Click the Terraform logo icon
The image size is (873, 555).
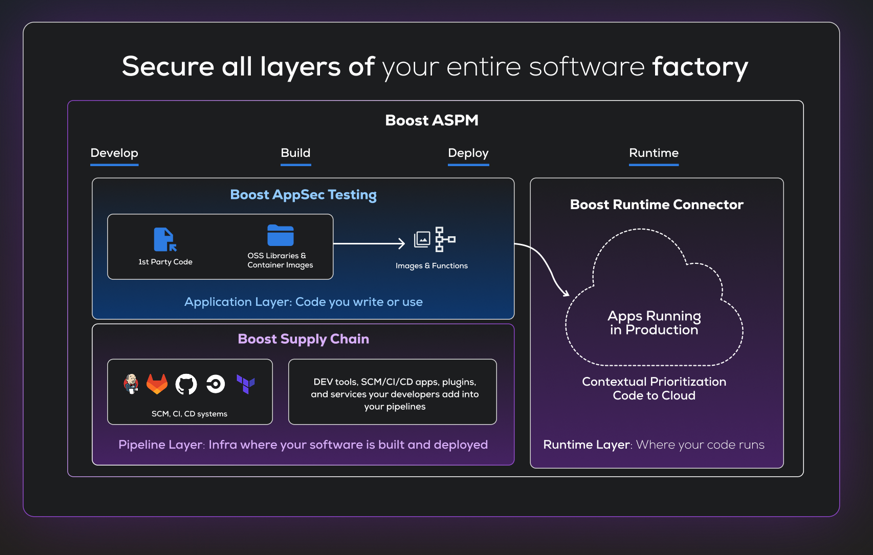246,384
